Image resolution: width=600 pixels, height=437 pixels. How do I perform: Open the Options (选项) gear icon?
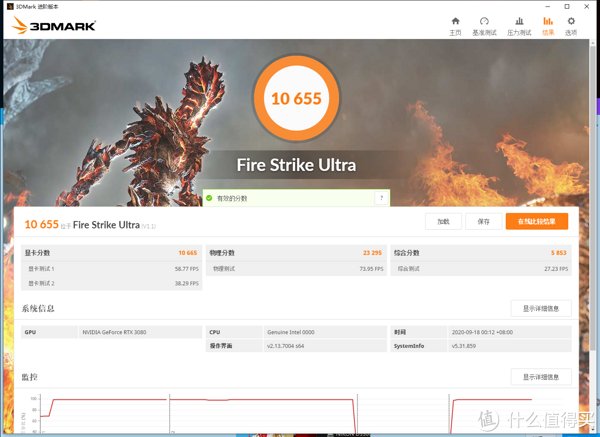tap(571, 26)
